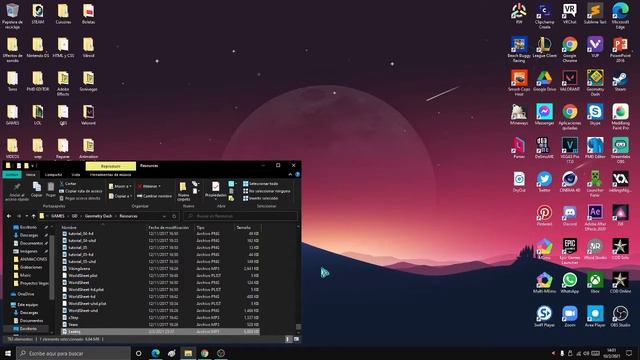Select the Minecraft Launcher desktop shortcut

click(595, 184)
